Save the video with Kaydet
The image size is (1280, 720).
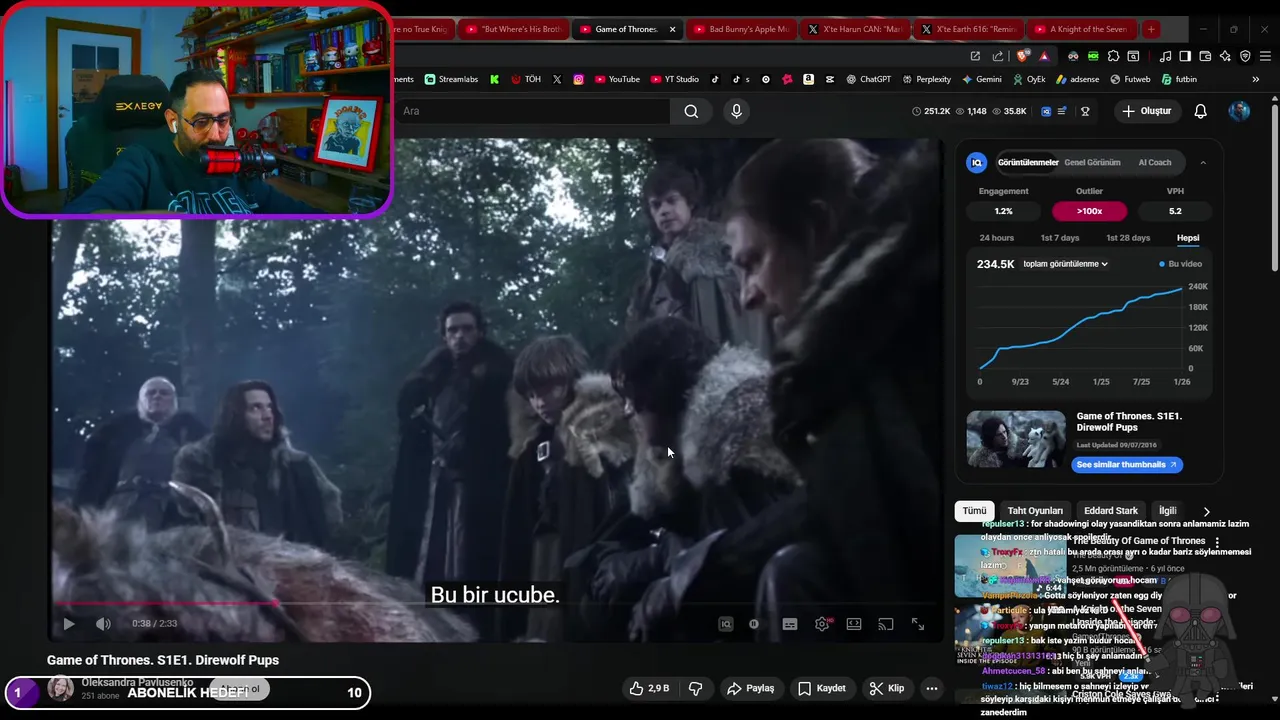822,688
